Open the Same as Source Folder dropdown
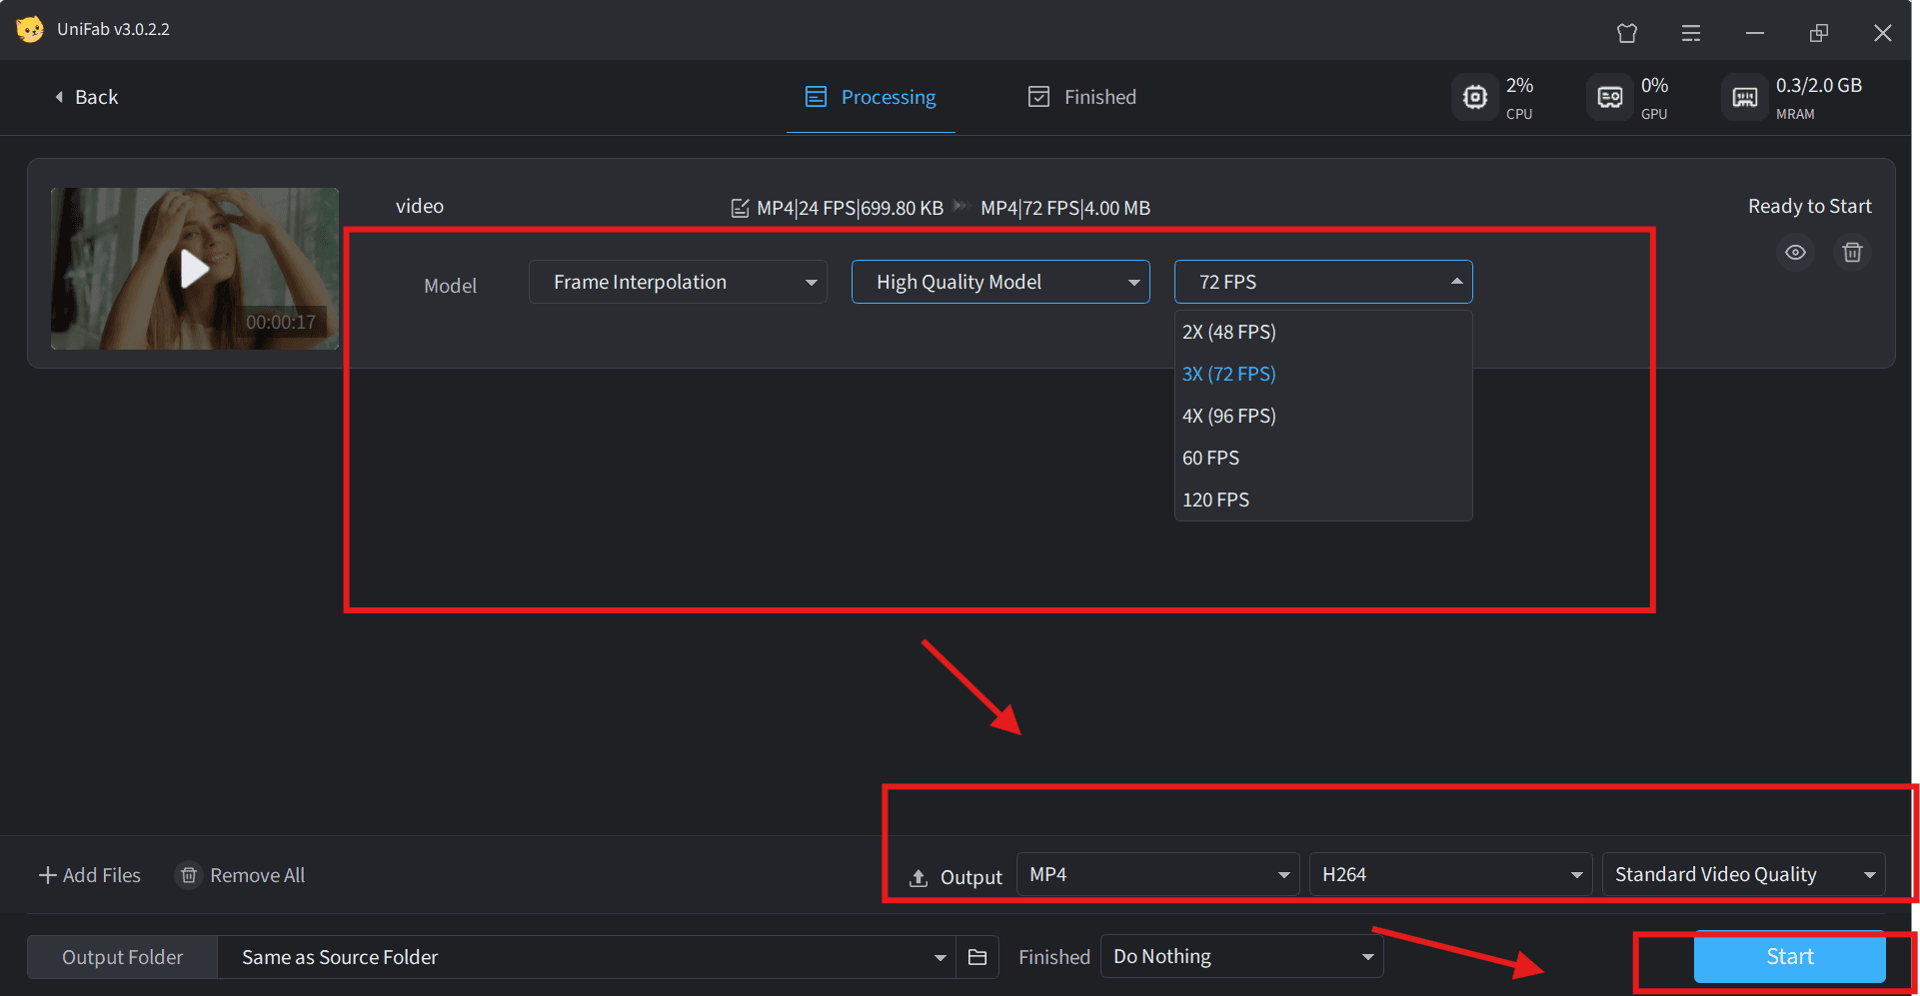 click(587, 957)
